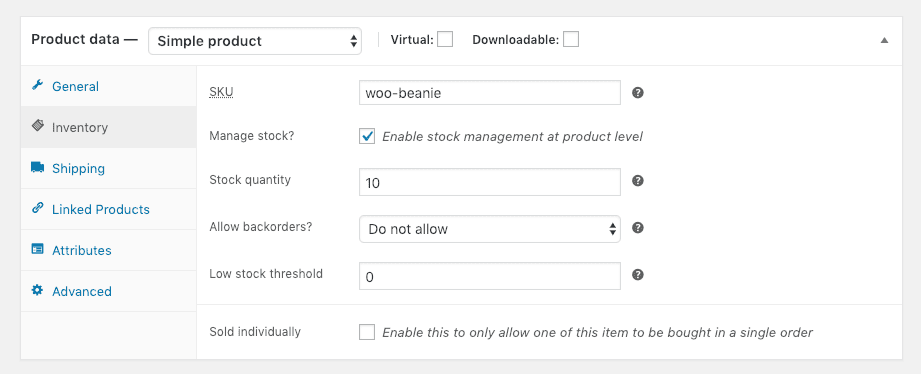This screenshot has height=374, width=921.
Task: Open the Stock quantity help tip
Action: coord(638,181)
